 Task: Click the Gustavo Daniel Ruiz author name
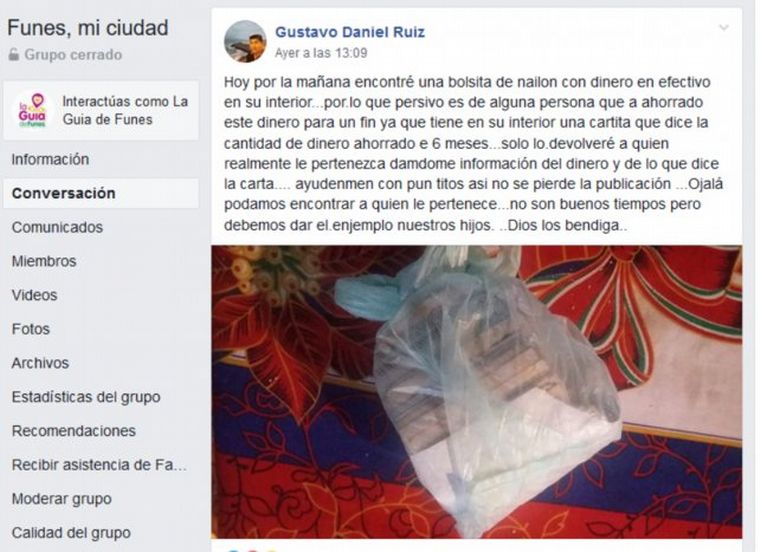pos(350,32)
